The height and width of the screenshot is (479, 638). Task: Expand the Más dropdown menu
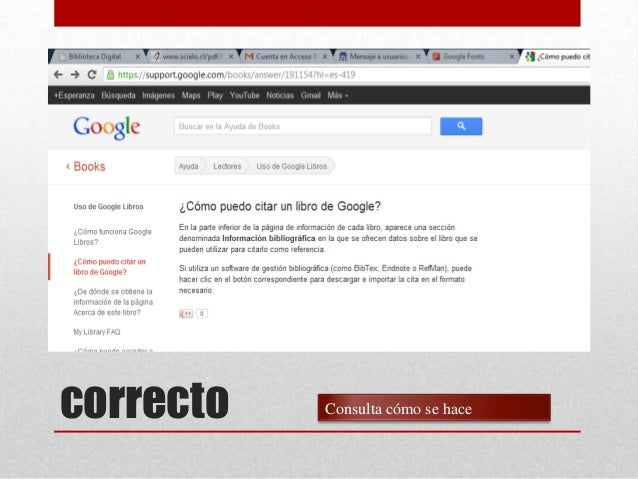click(338, 96)
